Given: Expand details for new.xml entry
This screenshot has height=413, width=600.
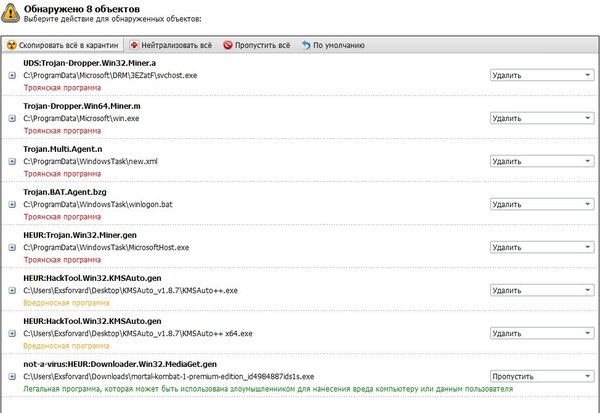Looking at the screenshot, I should pyautogui.click(x=12, y=162).
